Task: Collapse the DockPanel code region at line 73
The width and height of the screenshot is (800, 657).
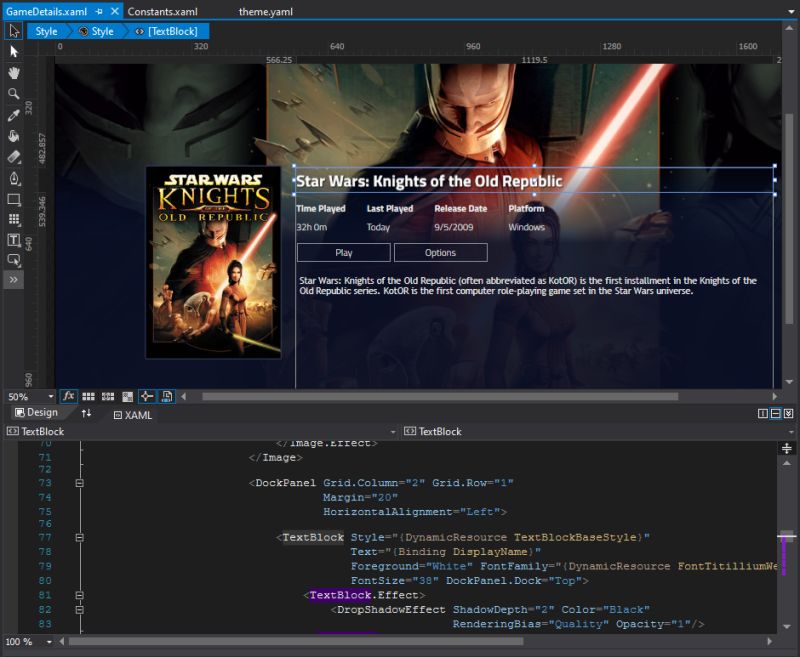Action: 80,483
